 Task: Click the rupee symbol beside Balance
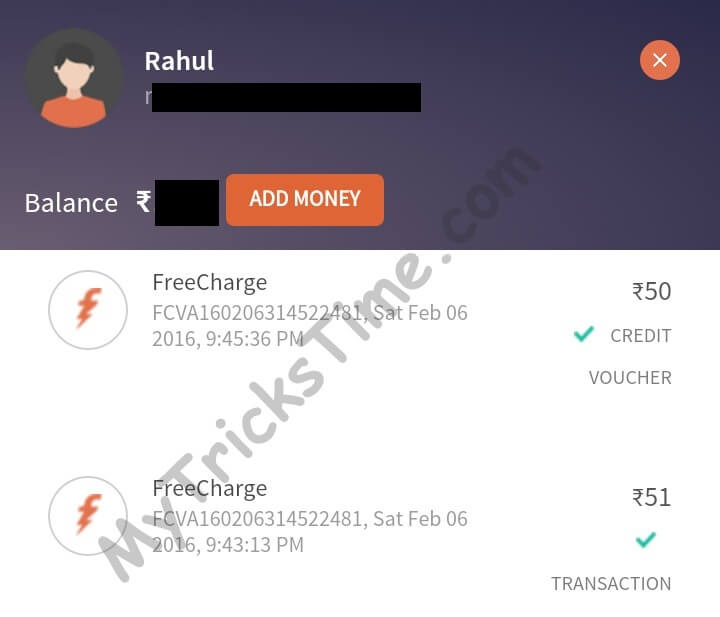(x=143, y=202)
